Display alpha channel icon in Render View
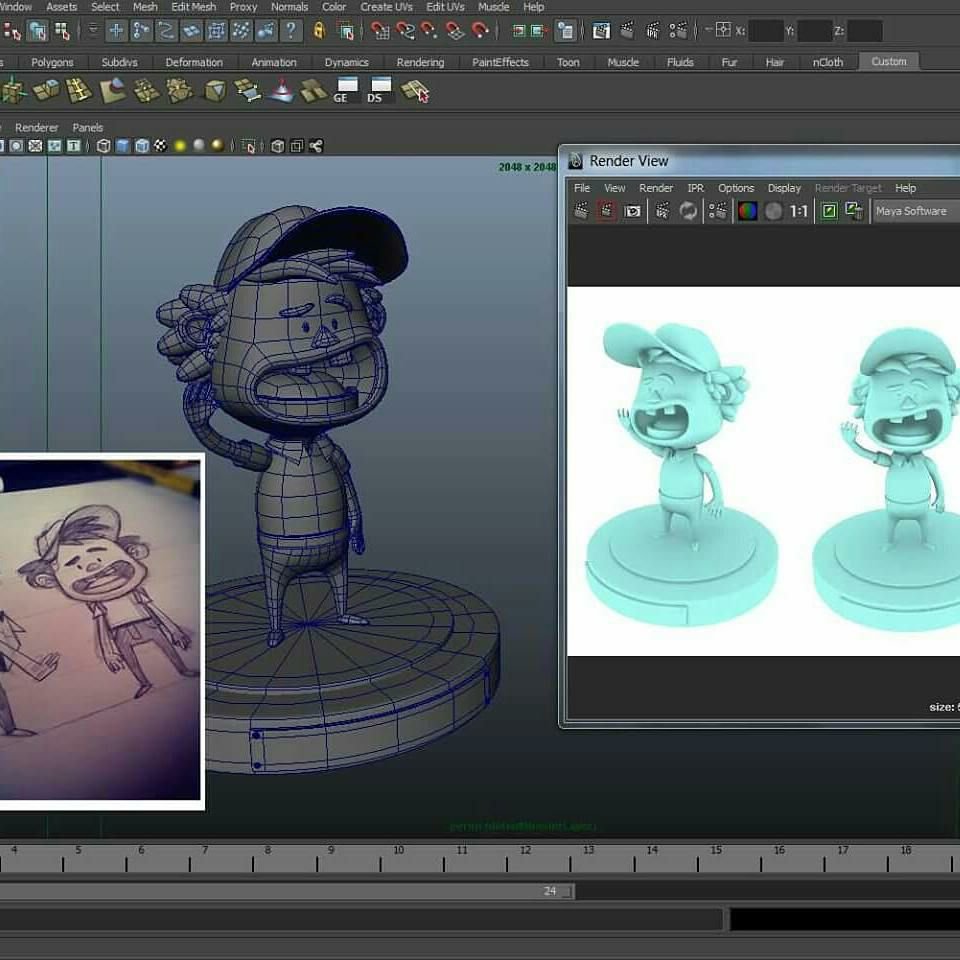Viewport: 960px width, 960px height. (773, 211)
